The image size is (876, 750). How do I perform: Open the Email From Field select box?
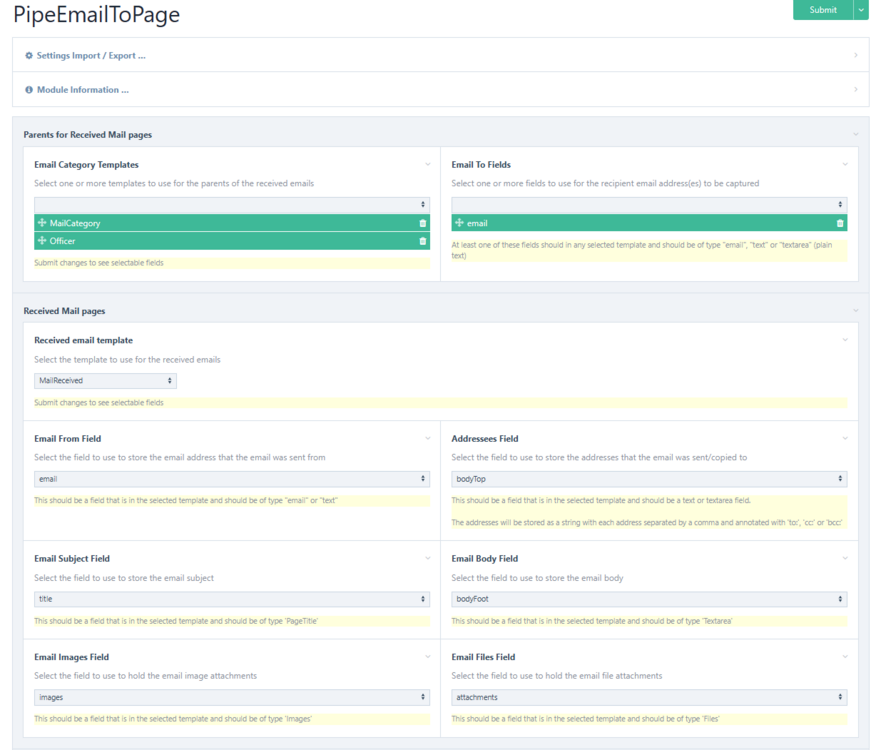(x=231, y=479)
